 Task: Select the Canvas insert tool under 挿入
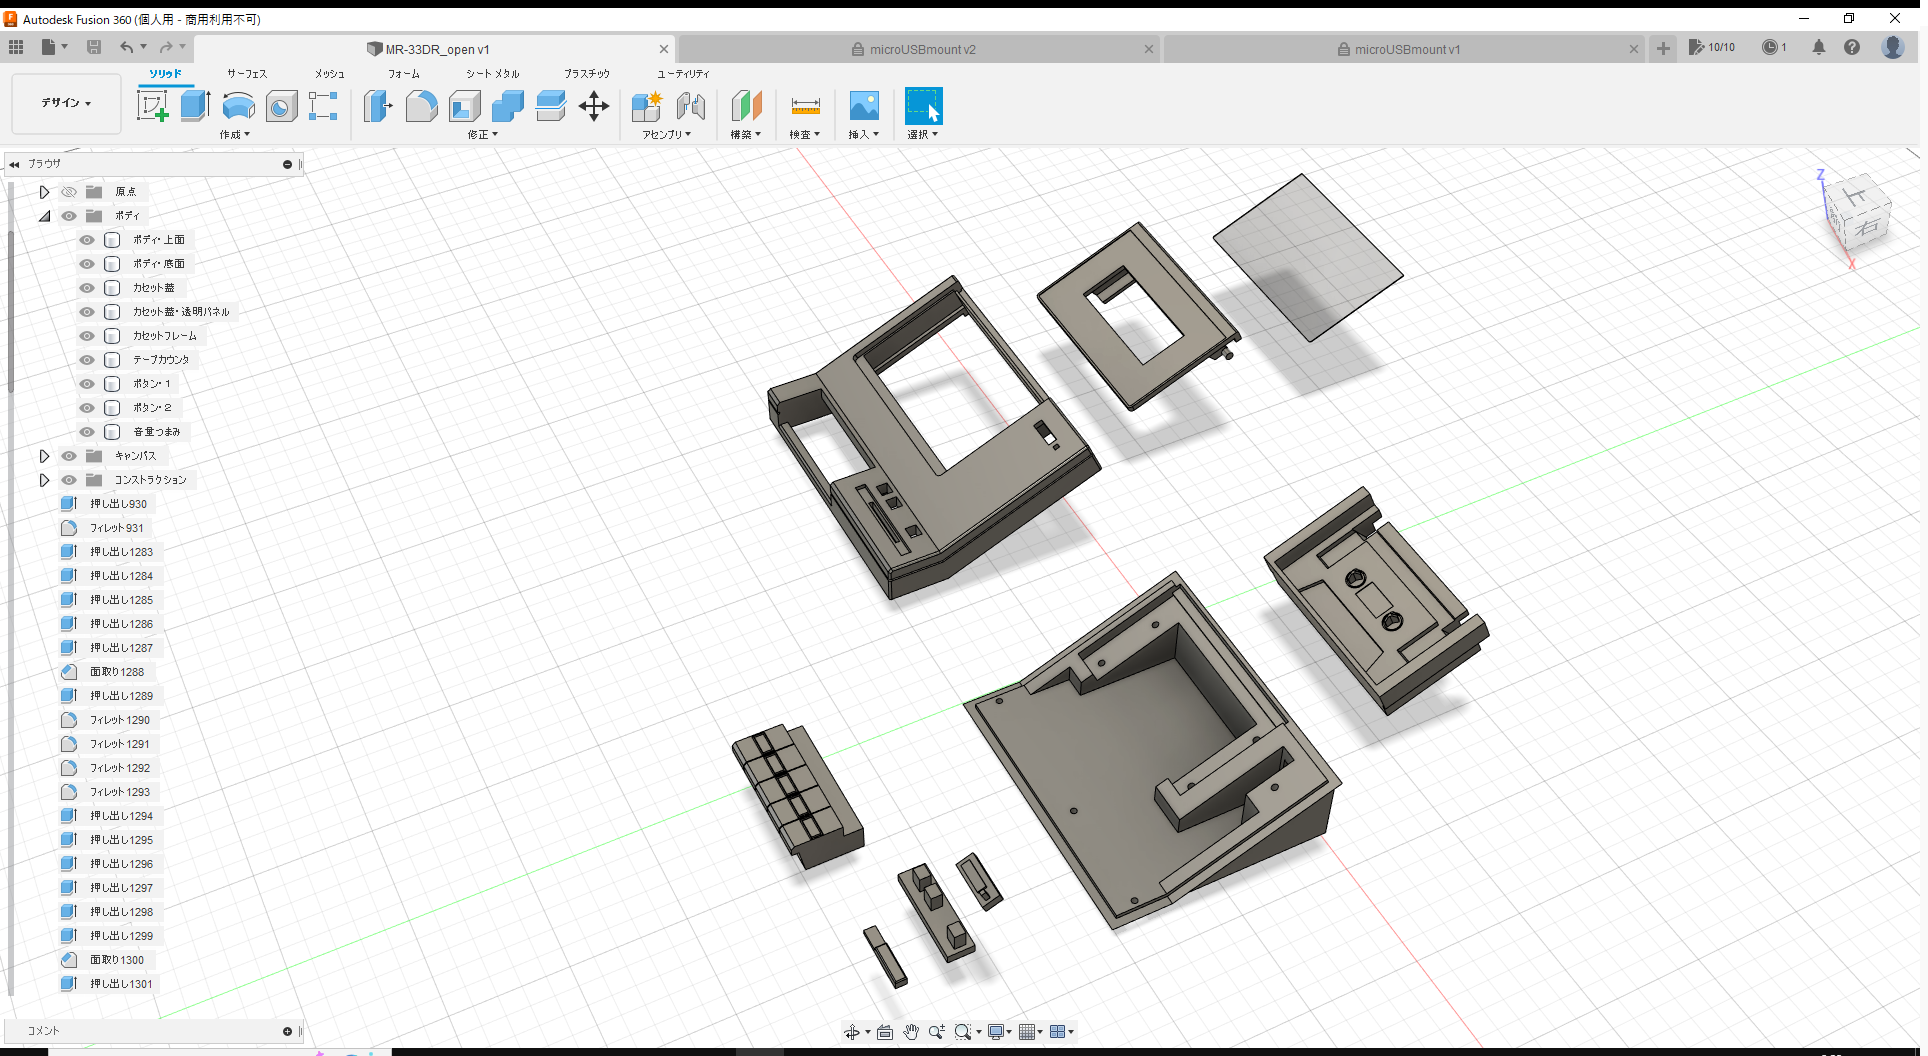(863, 105)
